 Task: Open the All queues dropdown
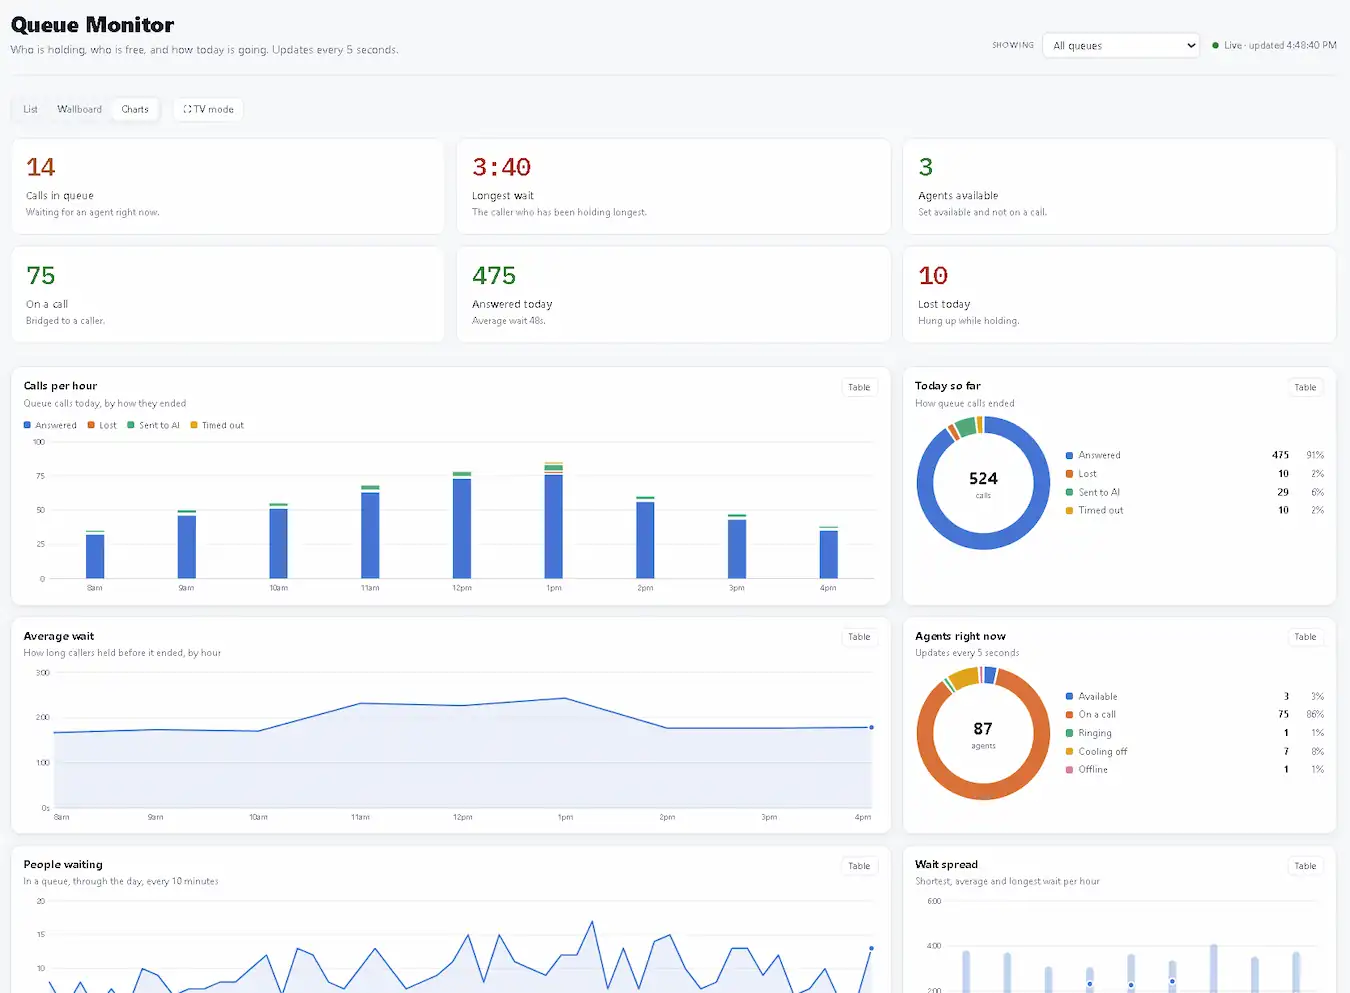[1121, 45]
